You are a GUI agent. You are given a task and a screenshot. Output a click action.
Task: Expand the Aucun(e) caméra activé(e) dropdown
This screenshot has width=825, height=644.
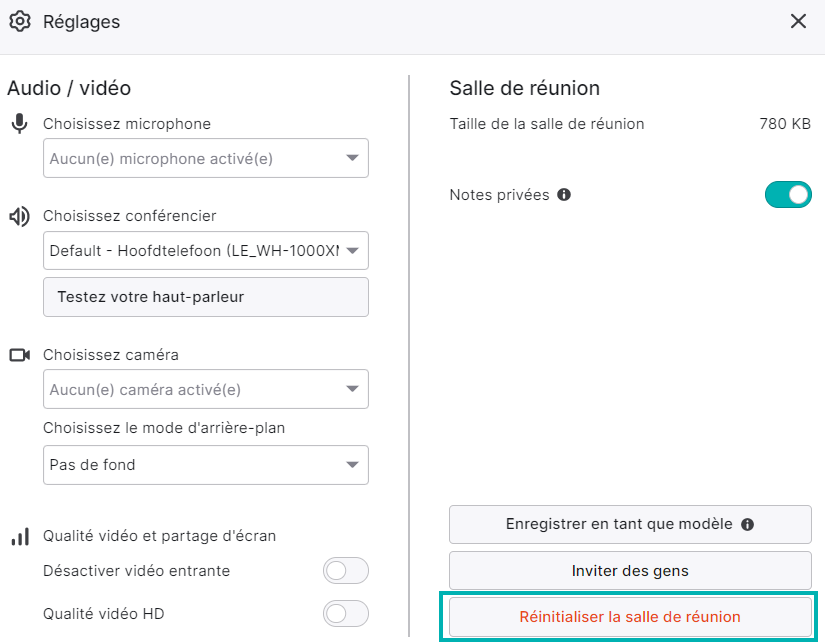pyautogui.click(x=206, y=389)
